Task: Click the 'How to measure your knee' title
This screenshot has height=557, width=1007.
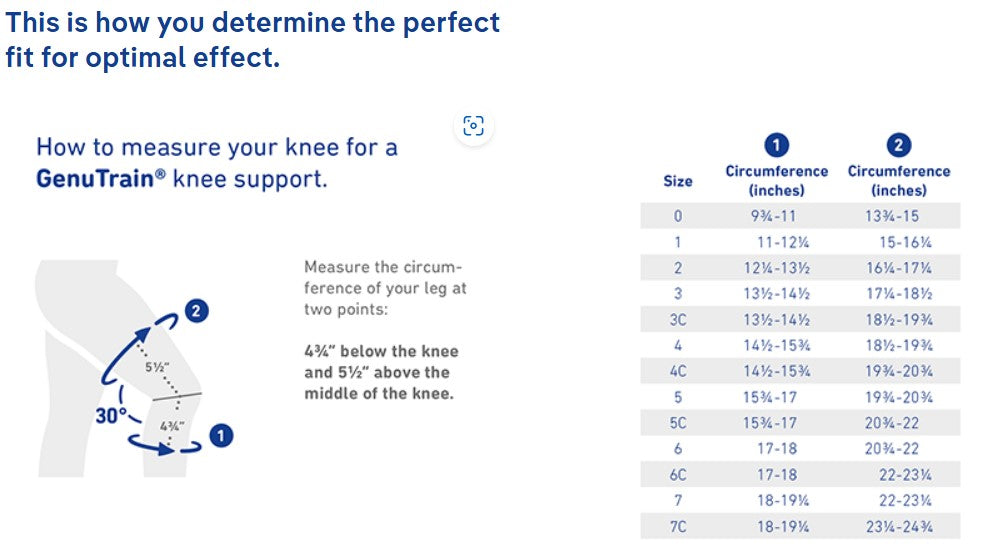Action: [x=217, y=148]
